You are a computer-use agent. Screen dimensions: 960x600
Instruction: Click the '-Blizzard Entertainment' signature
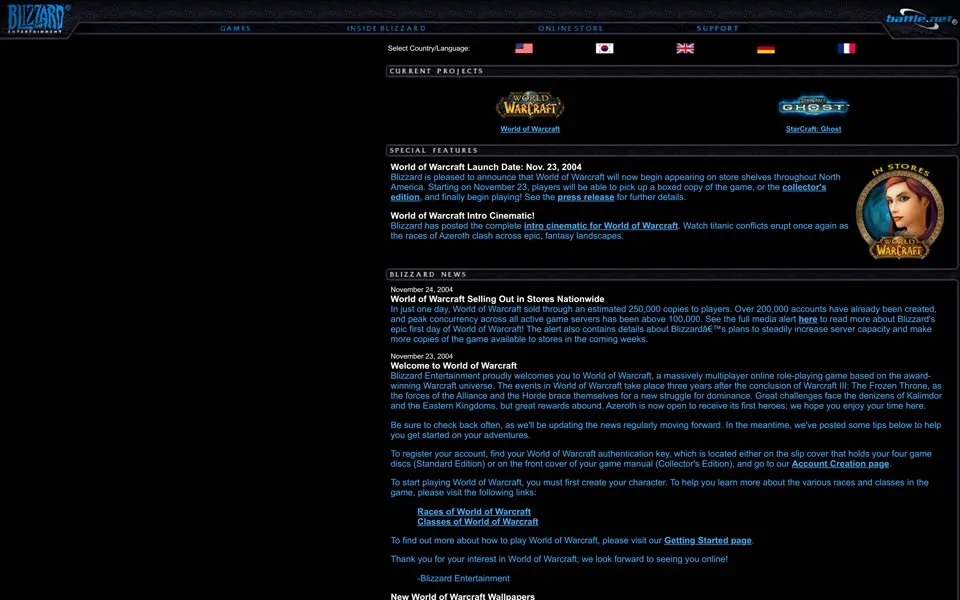tap(463, 579)
